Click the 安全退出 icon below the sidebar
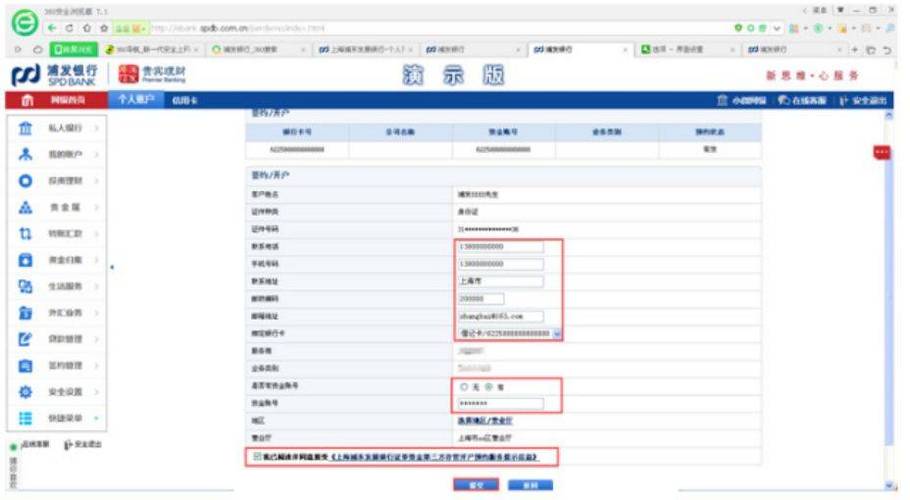This screenshot has width=910, height=500. [68, 445]
